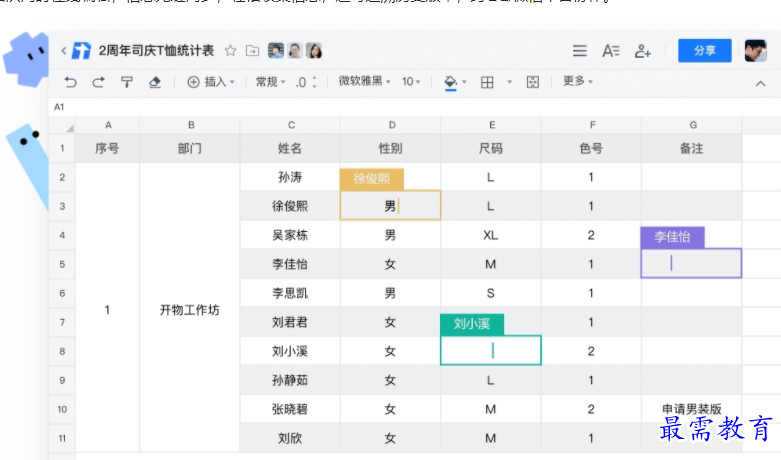Select column D header
Viewport: 781px width, 460px height.
coord(391,125)
